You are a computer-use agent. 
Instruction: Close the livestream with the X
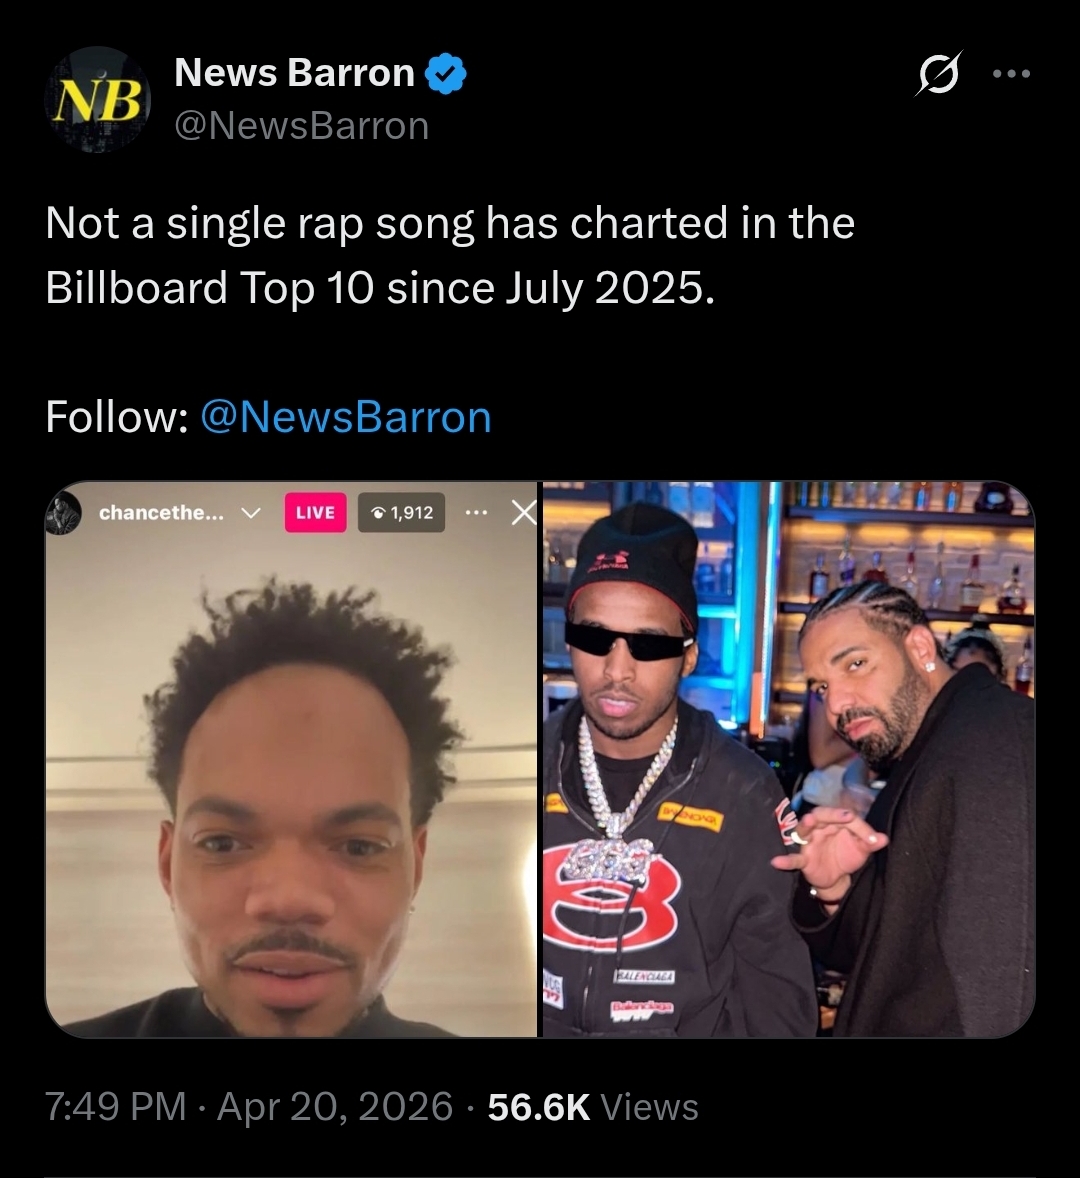click(x=524, y=513)
